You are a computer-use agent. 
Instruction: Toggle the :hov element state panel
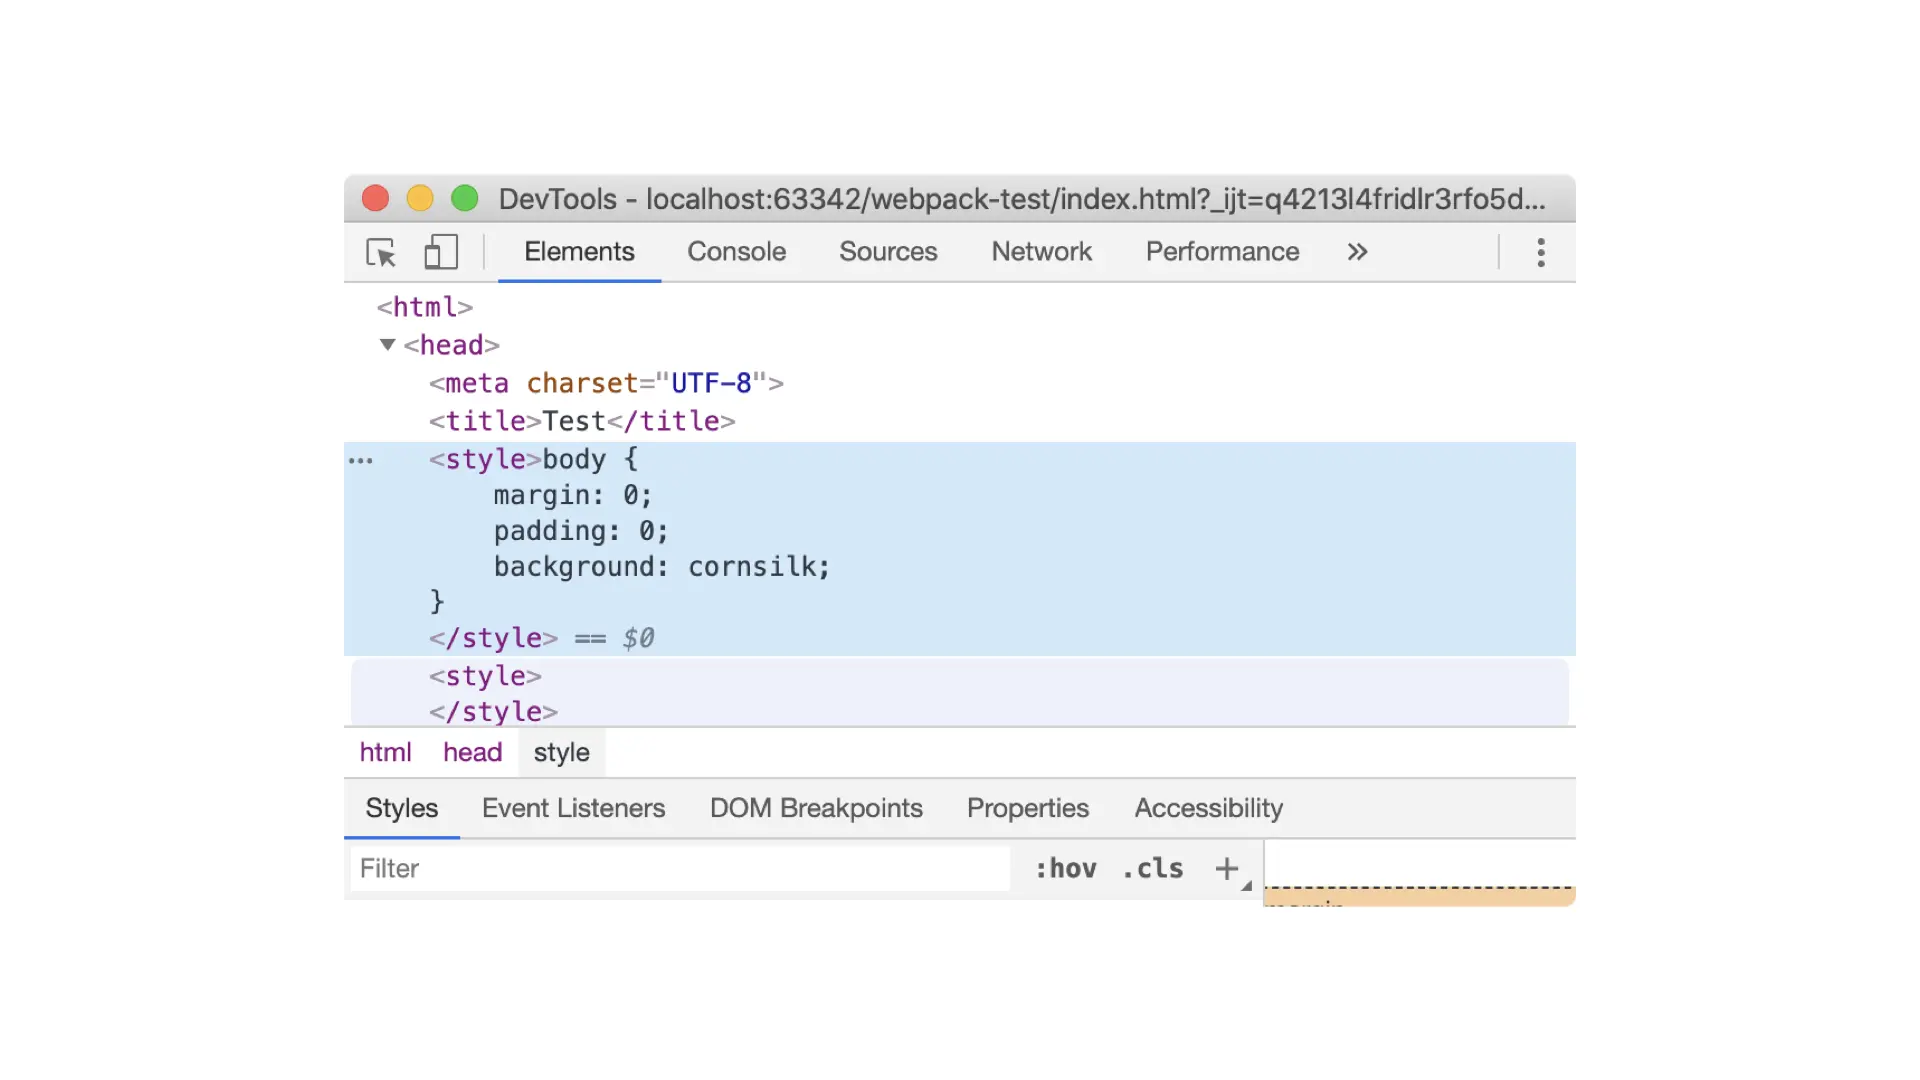tap(1065, 868)
